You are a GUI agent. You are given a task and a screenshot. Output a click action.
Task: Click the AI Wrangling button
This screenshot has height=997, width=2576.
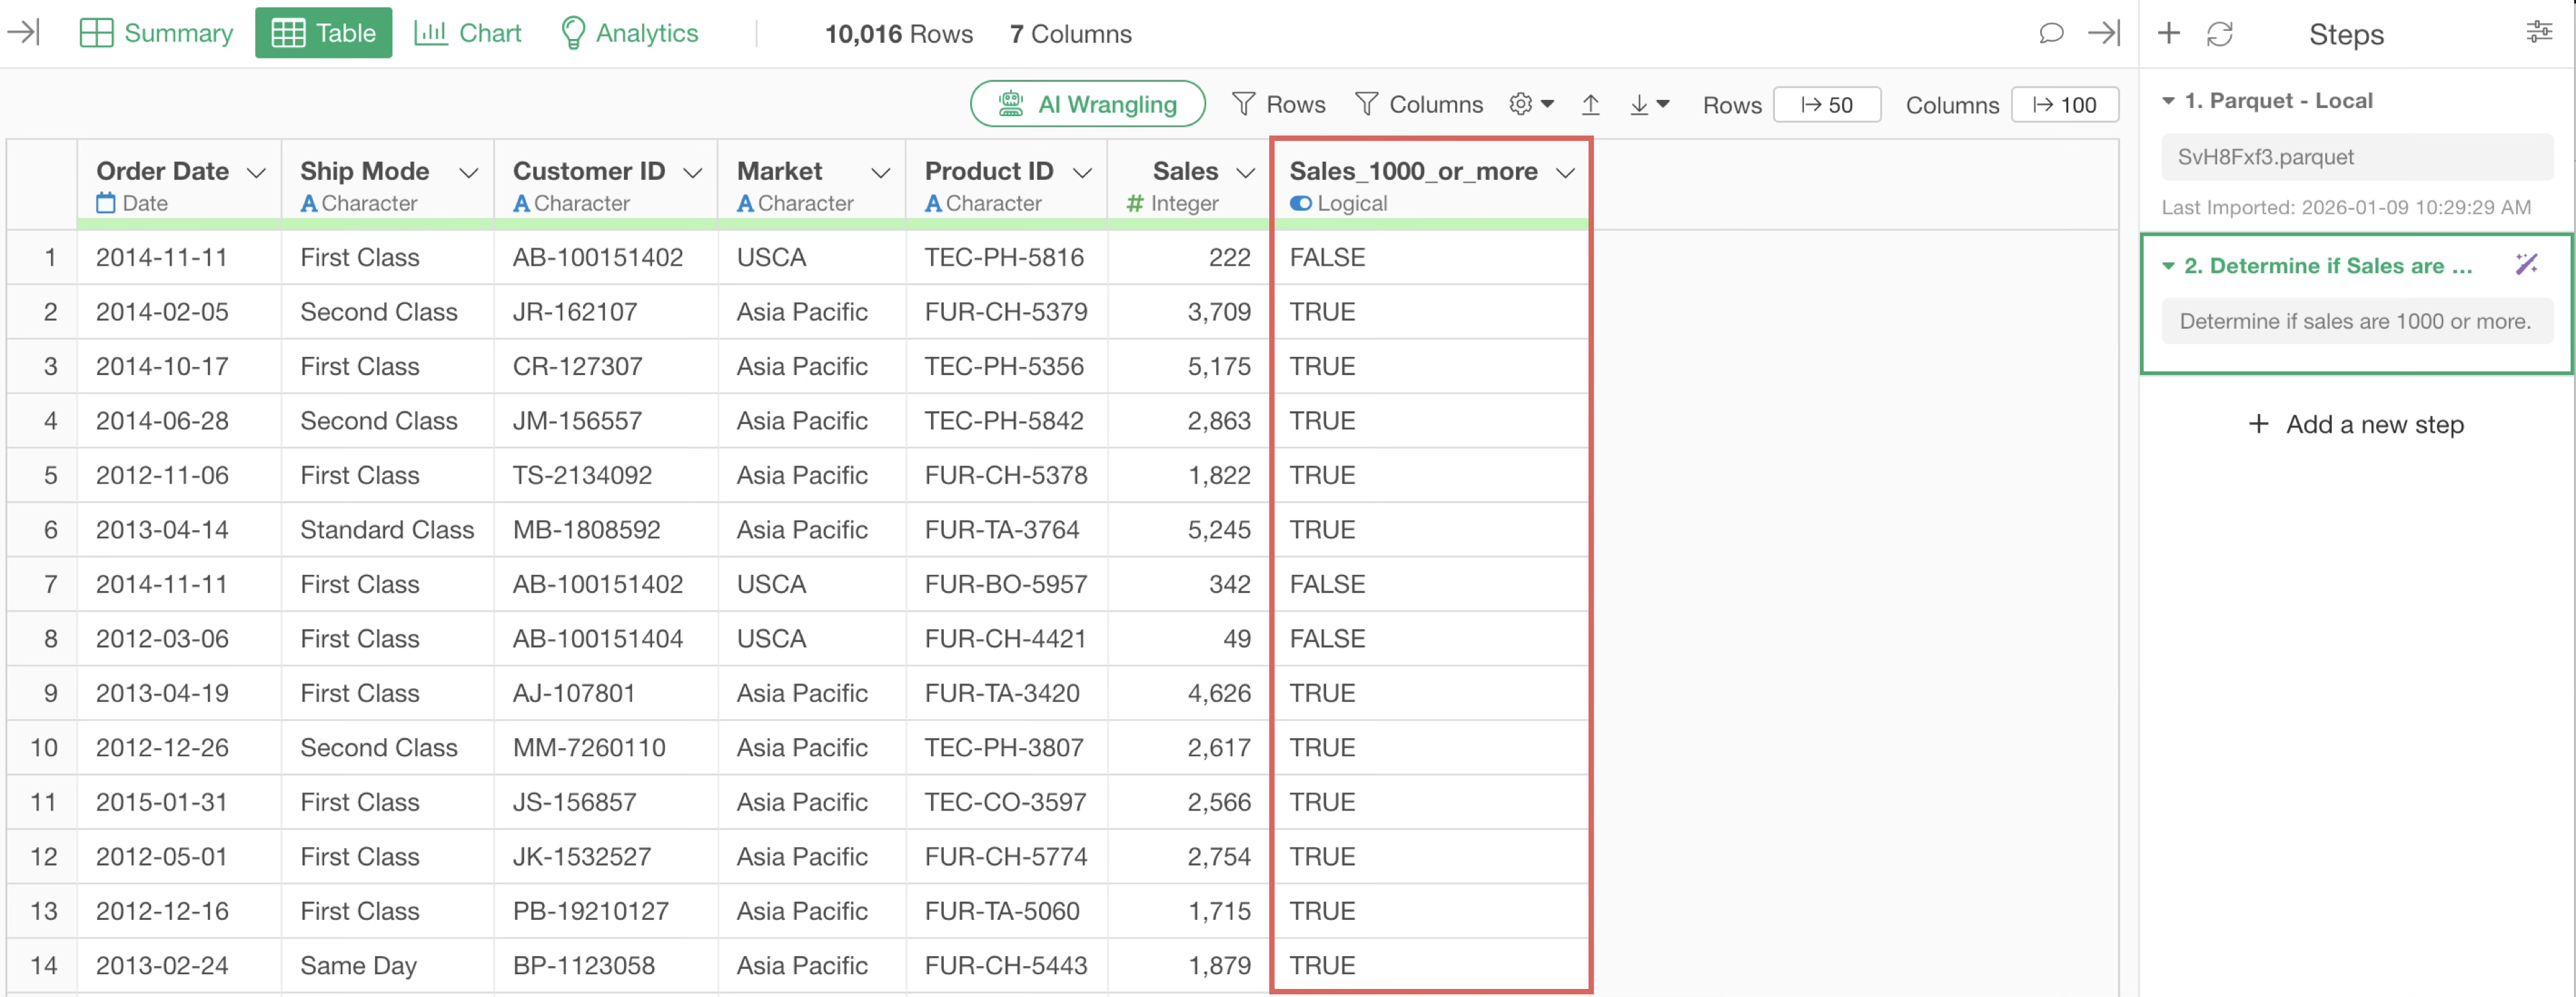pos(1087,104)
